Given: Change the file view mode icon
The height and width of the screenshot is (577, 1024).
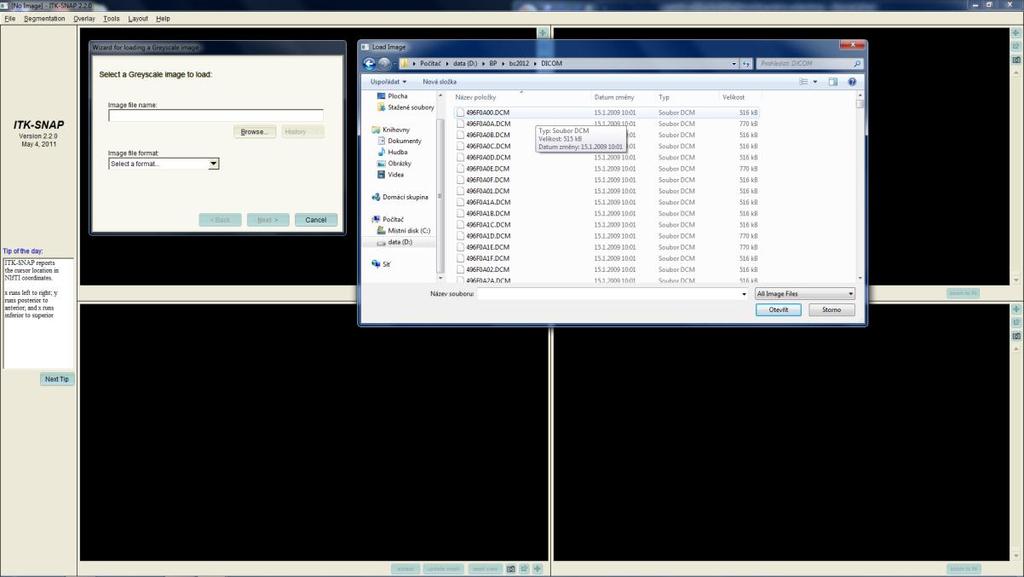Looking at the screenshot, I should point(804,82).
